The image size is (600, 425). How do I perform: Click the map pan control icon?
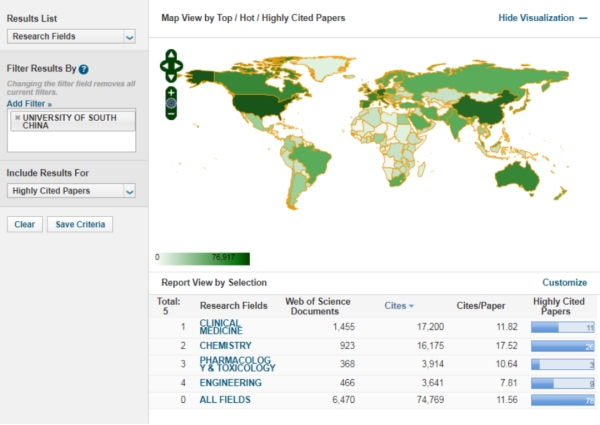(x=171, y=66)
